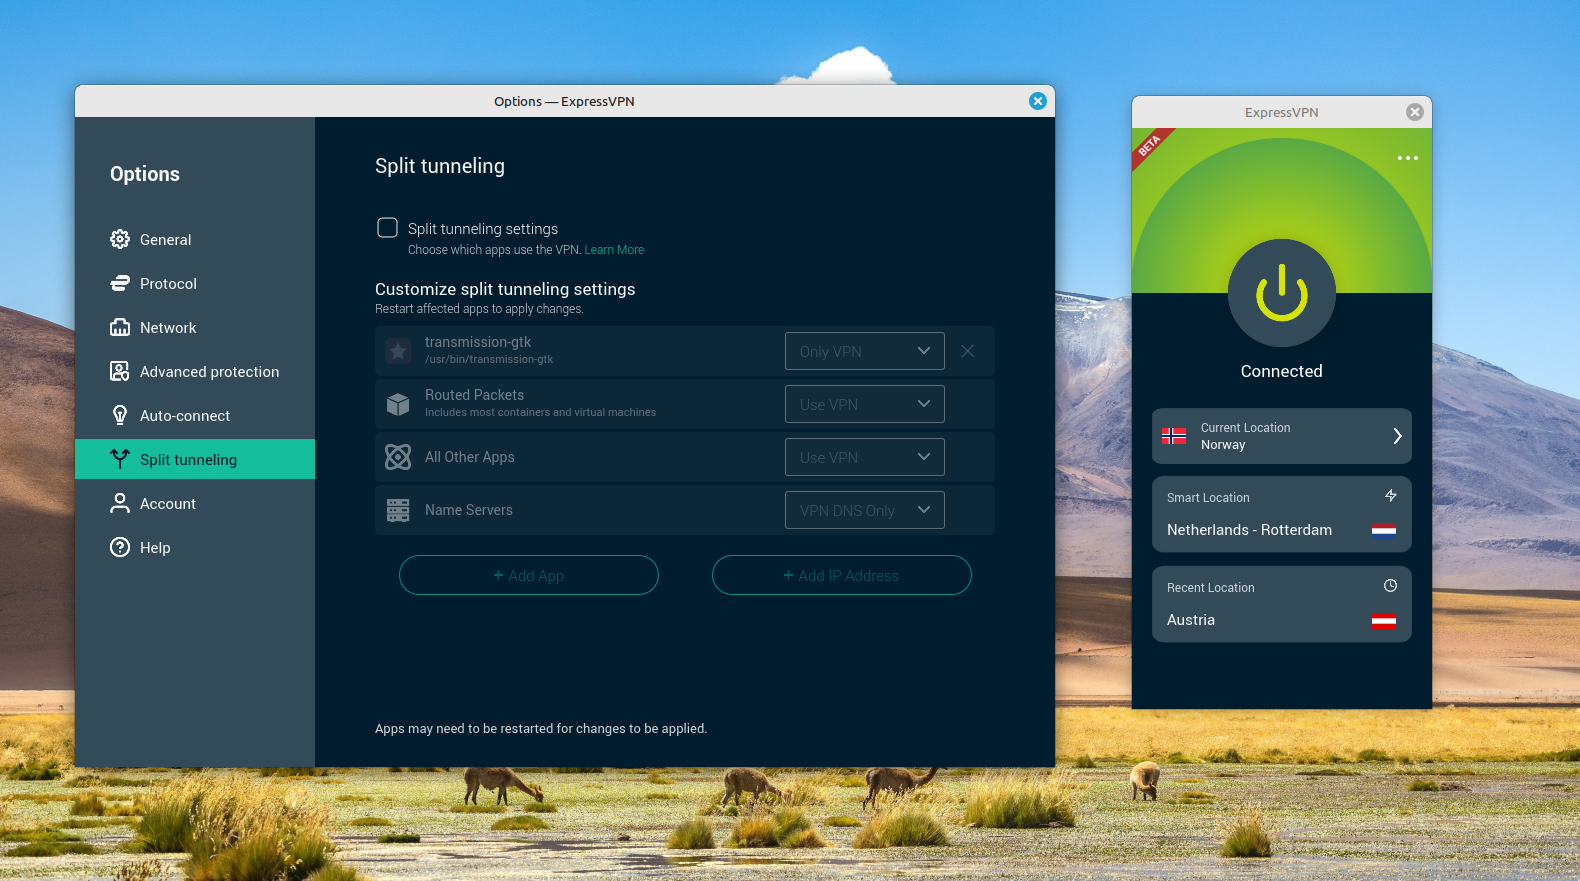Click the ExpressVPN window title bar
The width and height of the screenshot is (1580, 881).
(x=1282, y=112)
